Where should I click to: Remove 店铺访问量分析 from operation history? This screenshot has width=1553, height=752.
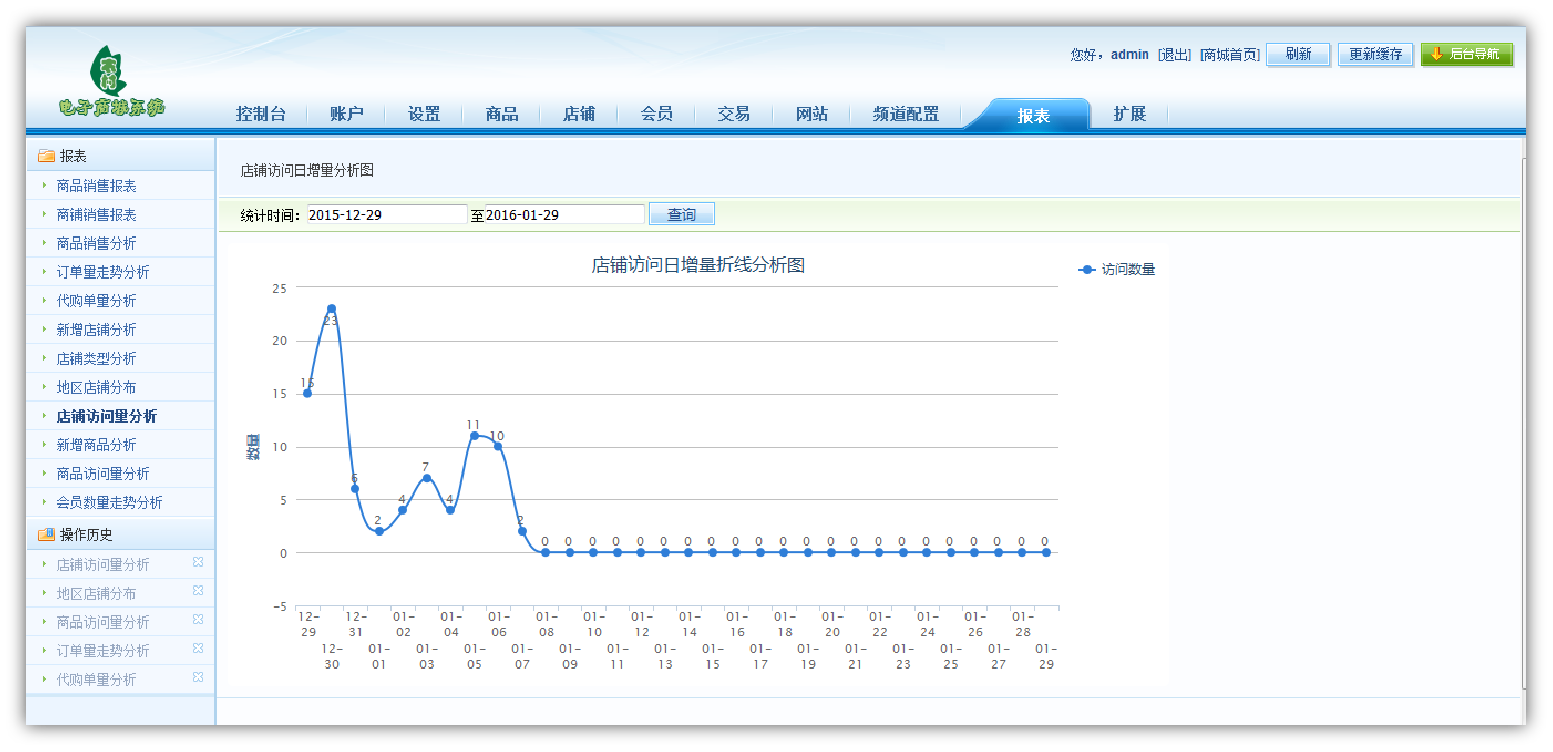197,562
